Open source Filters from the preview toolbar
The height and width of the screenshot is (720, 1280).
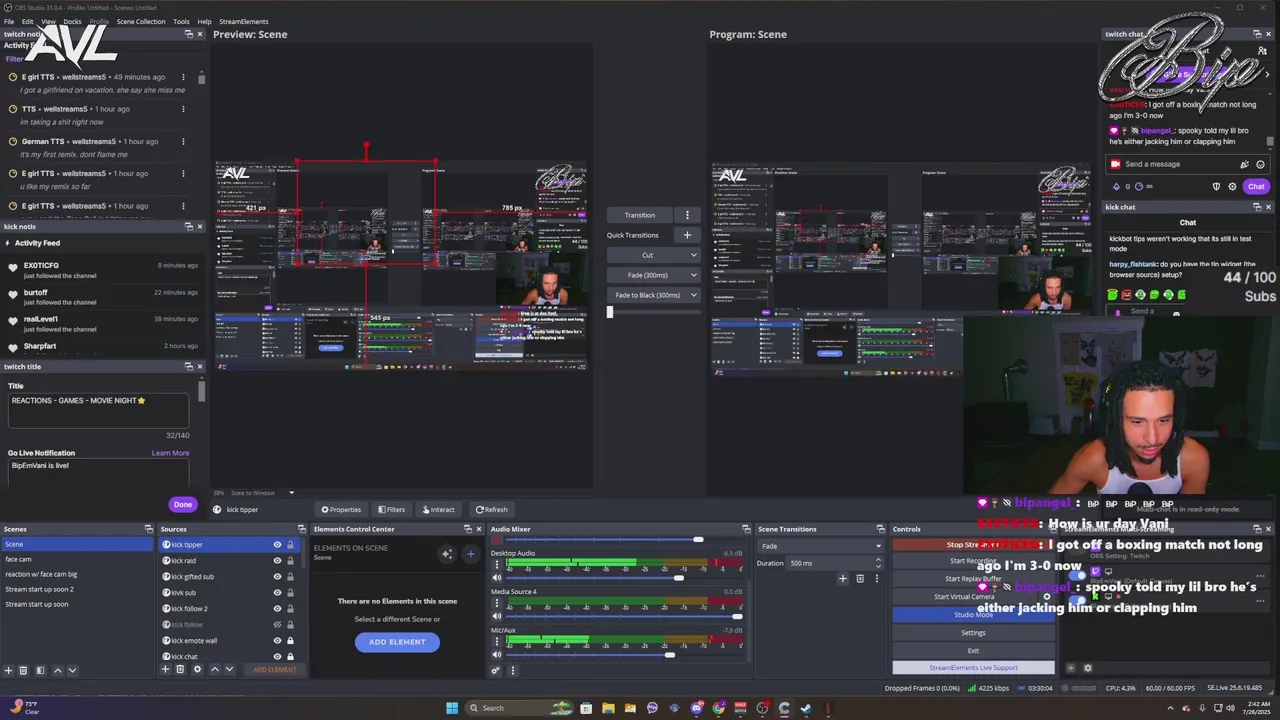coord(392,509)
